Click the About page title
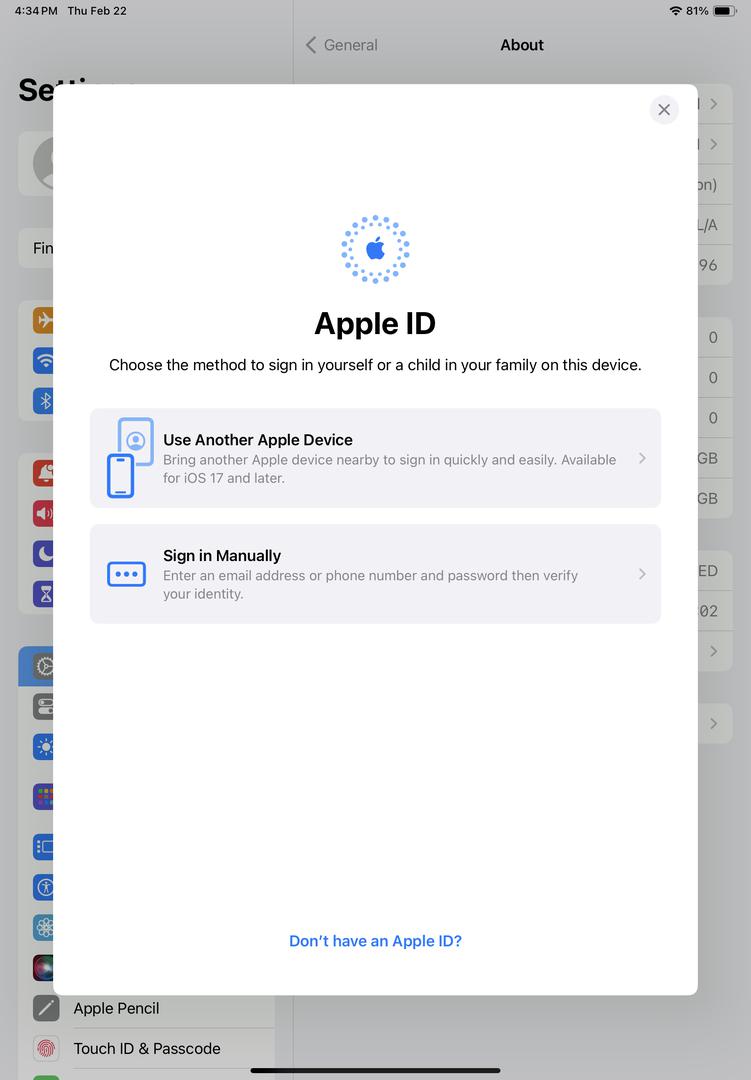 [x=522, y=45]
